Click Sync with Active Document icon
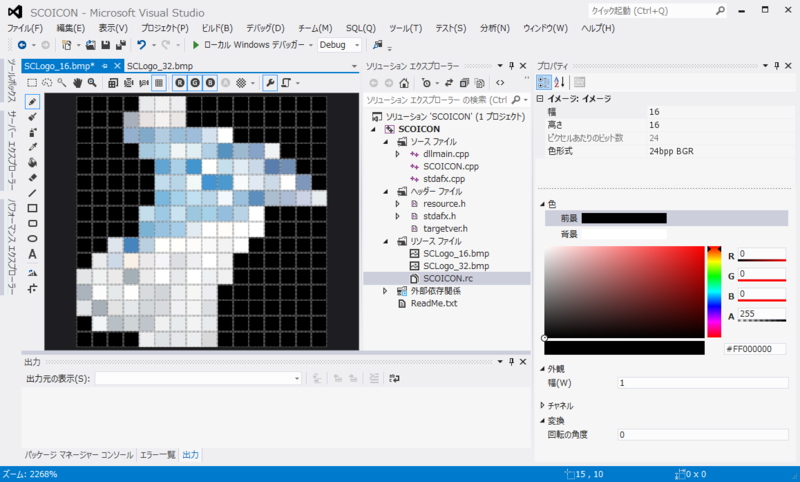This screenshot has width=800, height=482. pos(448,83)
